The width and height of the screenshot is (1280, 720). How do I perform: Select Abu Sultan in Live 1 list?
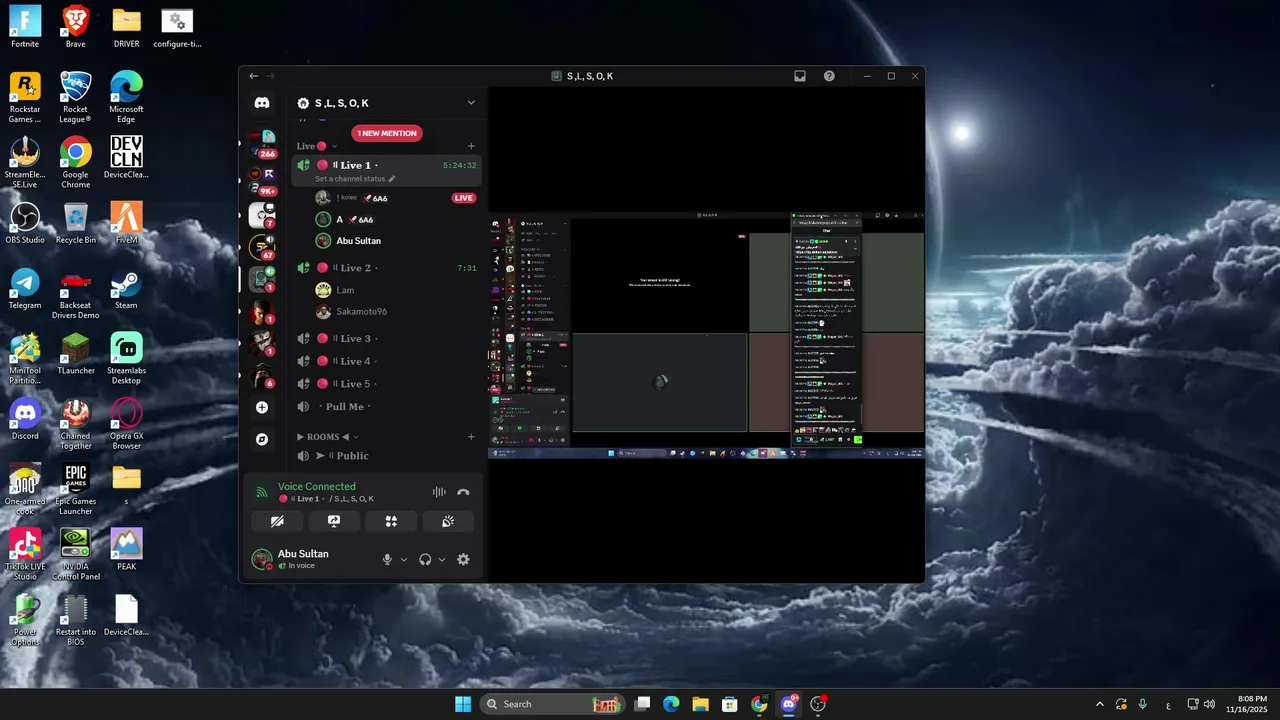click(x=395, y=241)
